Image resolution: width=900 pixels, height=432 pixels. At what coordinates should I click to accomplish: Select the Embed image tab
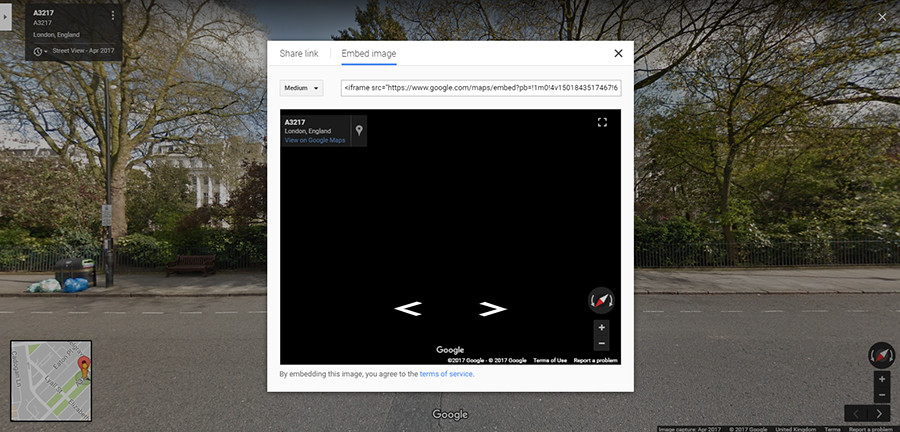click(368, 53)
